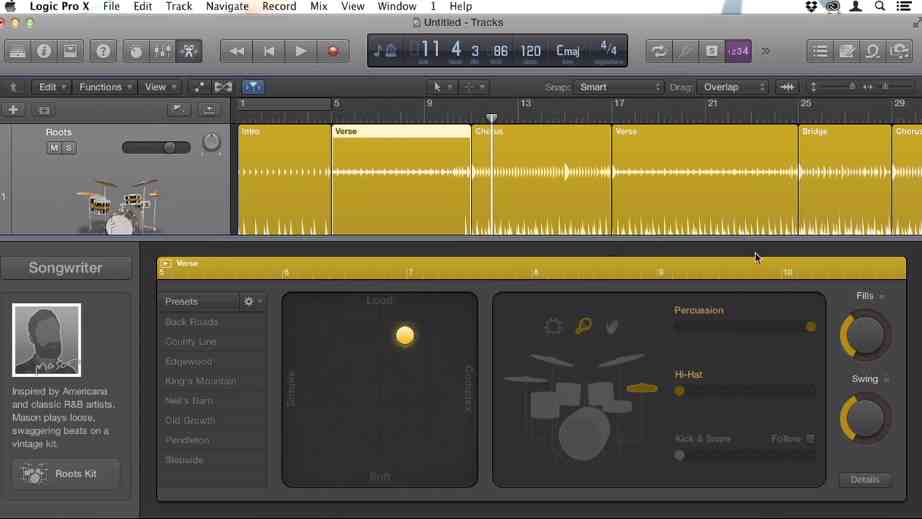This screenshot has width=922, height=519.
Task: Click the Rewind transport button
Action: [237, 51]
